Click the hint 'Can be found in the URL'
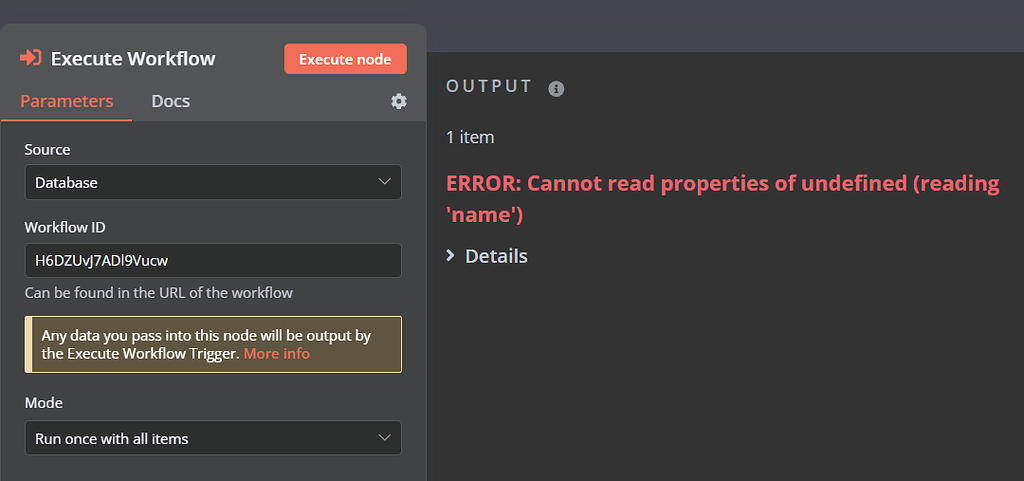This screenshot has height=481, width=1024. click(x=159, y=292)
